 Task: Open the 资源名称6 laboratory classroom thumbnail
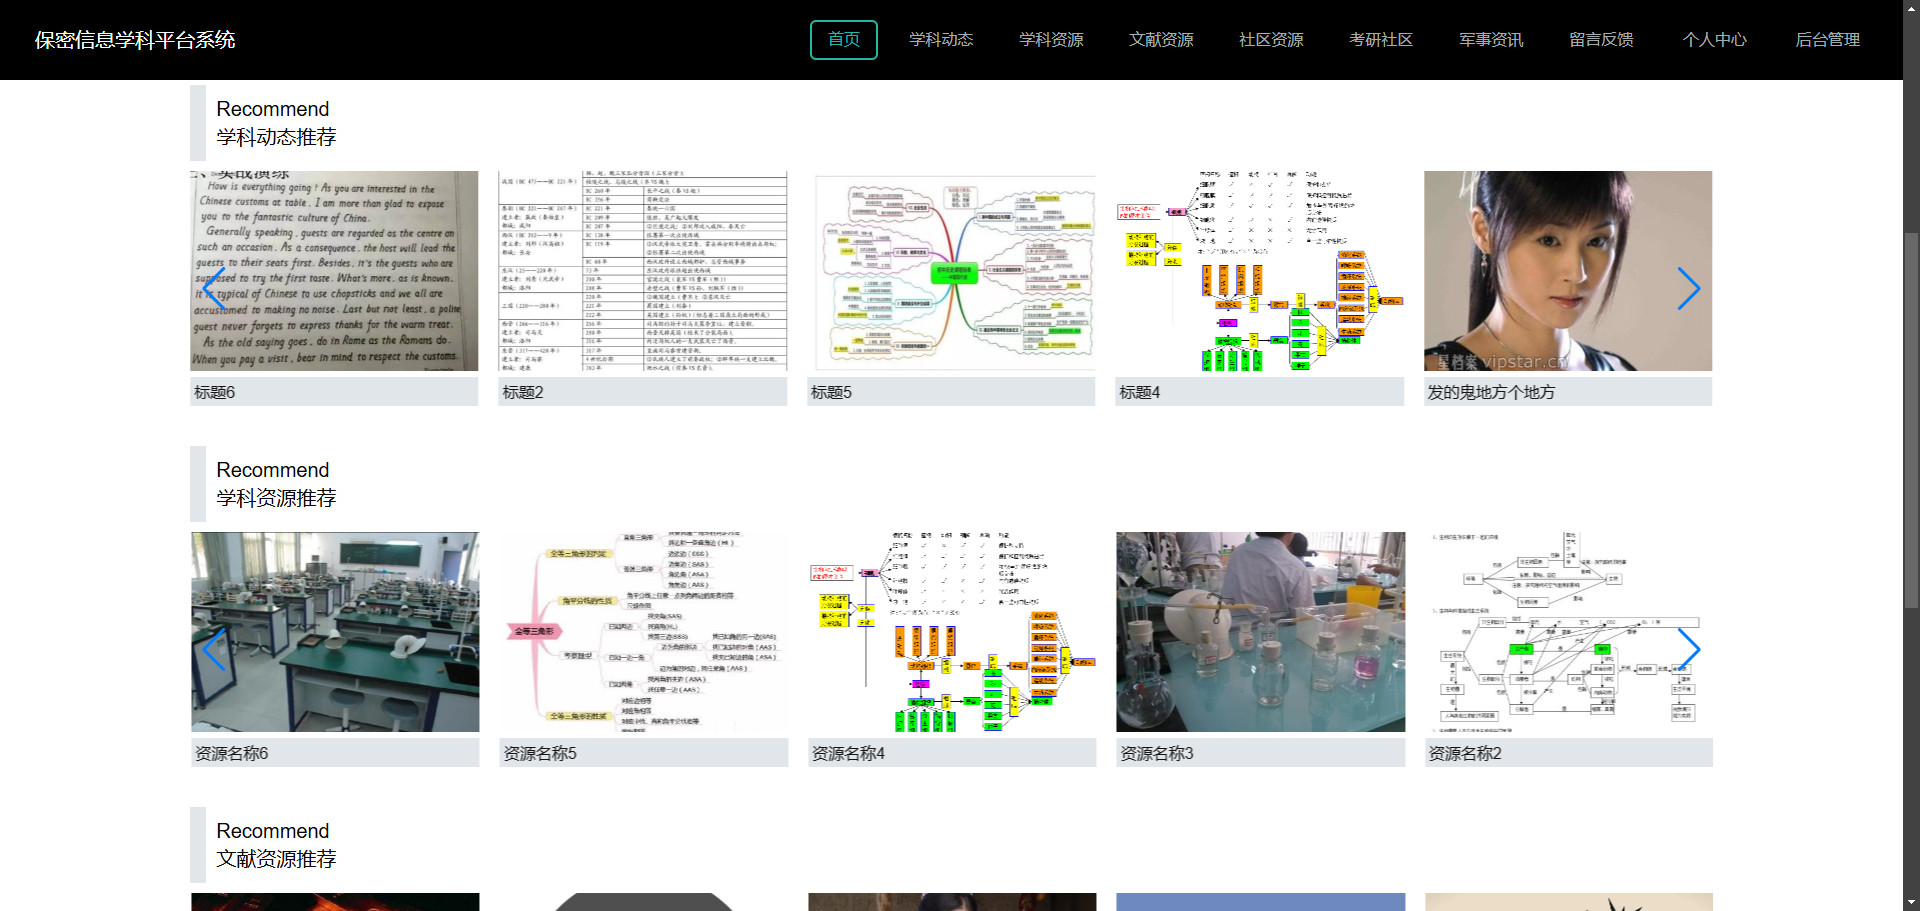coord(335,632)
